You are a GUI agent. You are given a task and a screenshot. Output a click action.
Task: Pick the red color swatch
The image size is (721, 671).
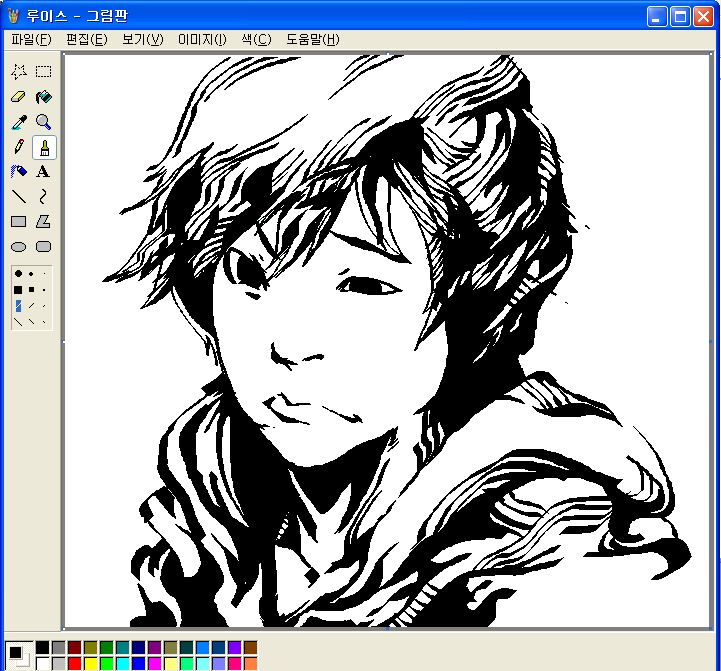click(x=75, y=663)
